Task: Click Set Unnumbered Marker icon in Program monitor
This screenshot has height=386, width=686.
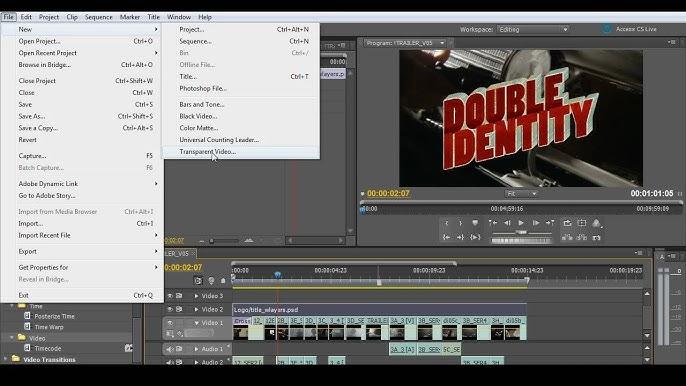Action: 475,223
